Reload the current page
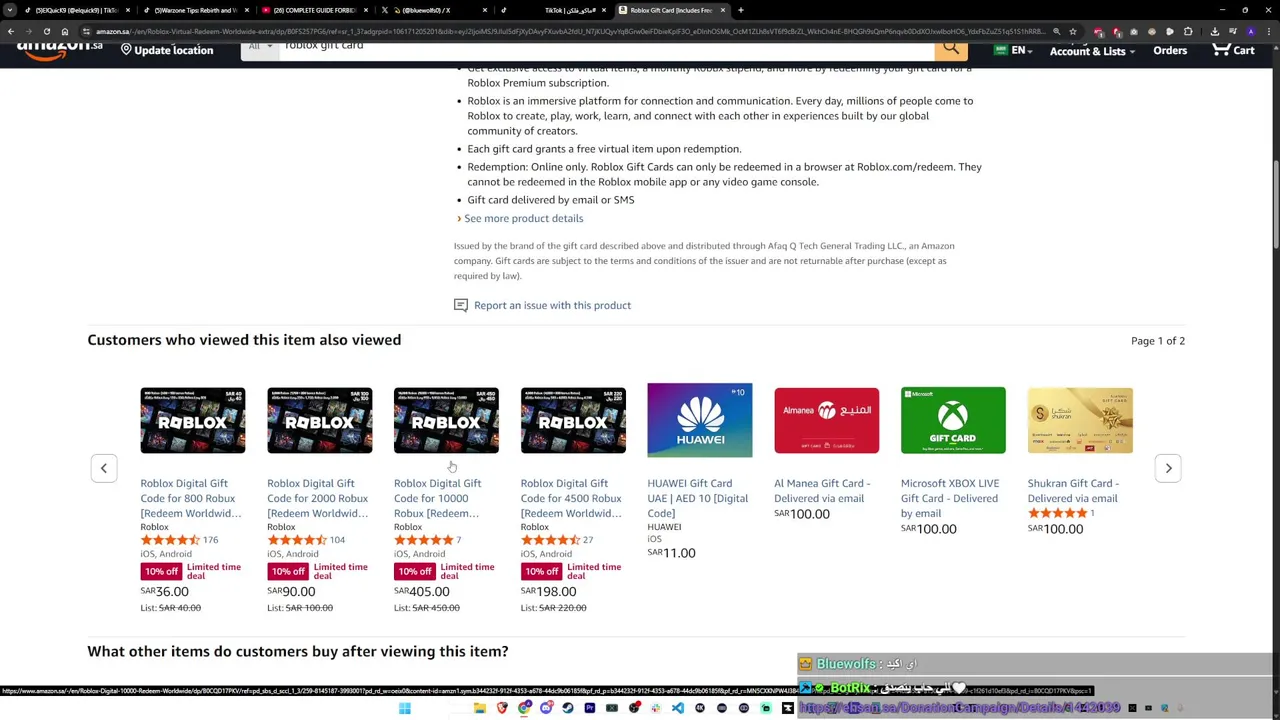The height and width of the screenshot is (720, 1280). [47, 31]
